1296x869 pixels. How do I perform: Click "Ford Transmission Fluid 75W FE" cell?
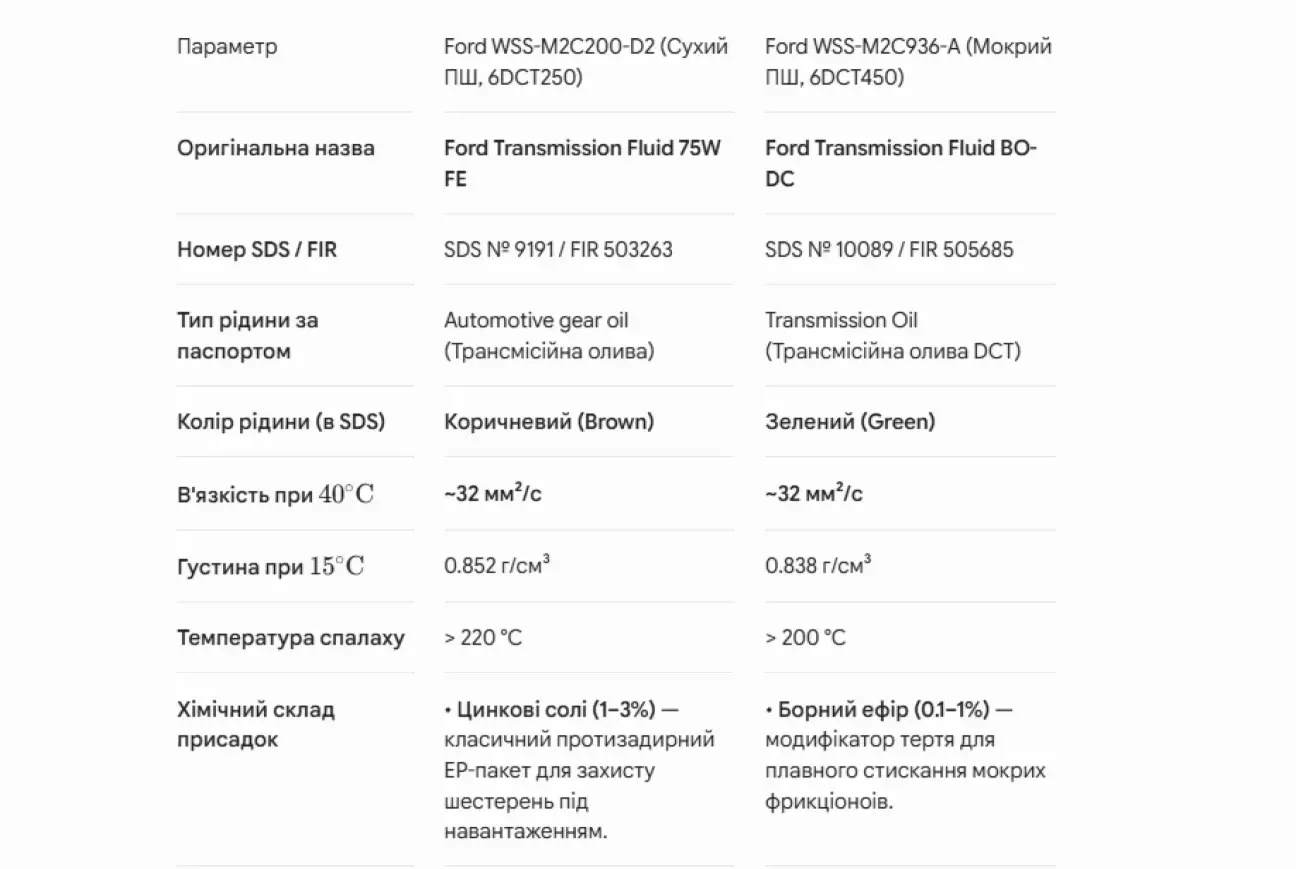coord(582,163)
